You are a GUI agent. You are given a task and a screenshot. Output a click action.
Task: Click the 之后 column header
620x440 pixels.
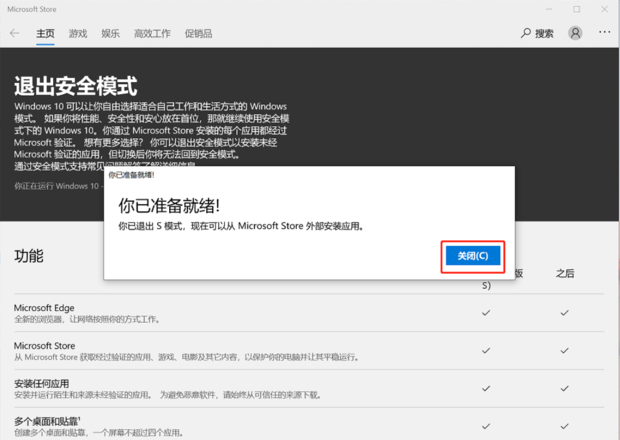coord(565,273)
